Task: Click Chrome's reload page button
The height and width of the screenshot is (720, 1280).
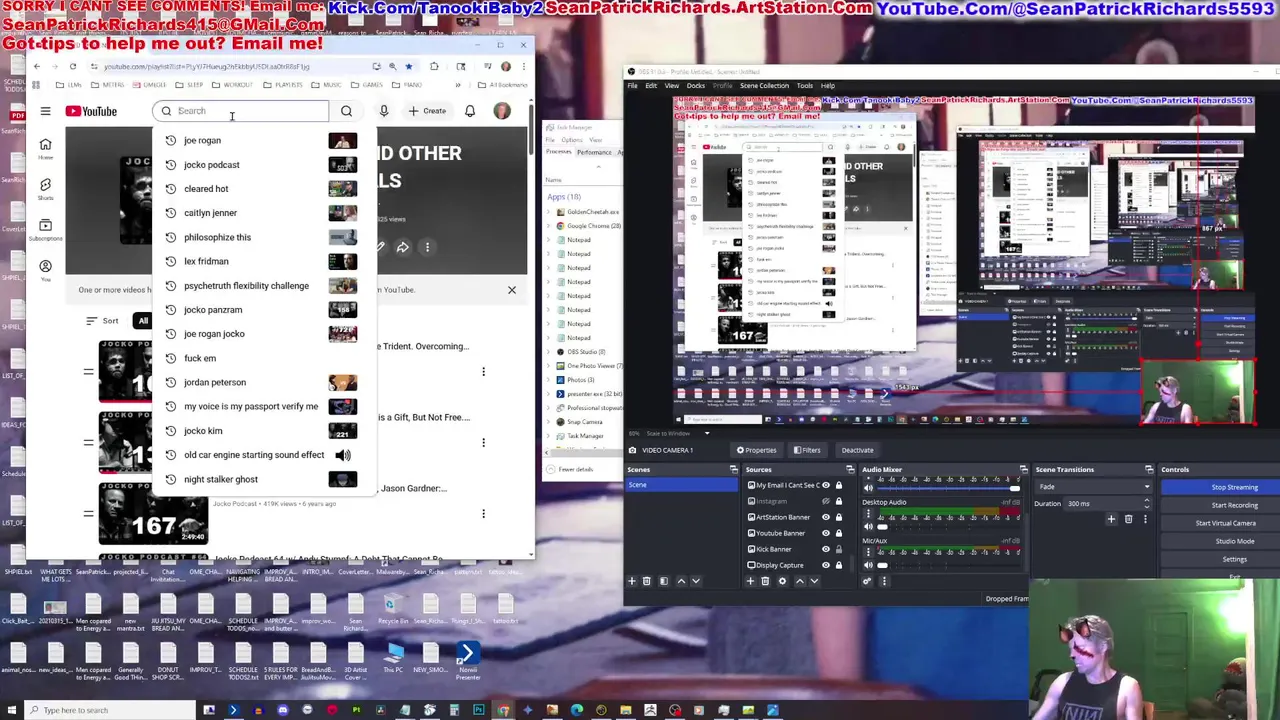Action: point(72,66)
